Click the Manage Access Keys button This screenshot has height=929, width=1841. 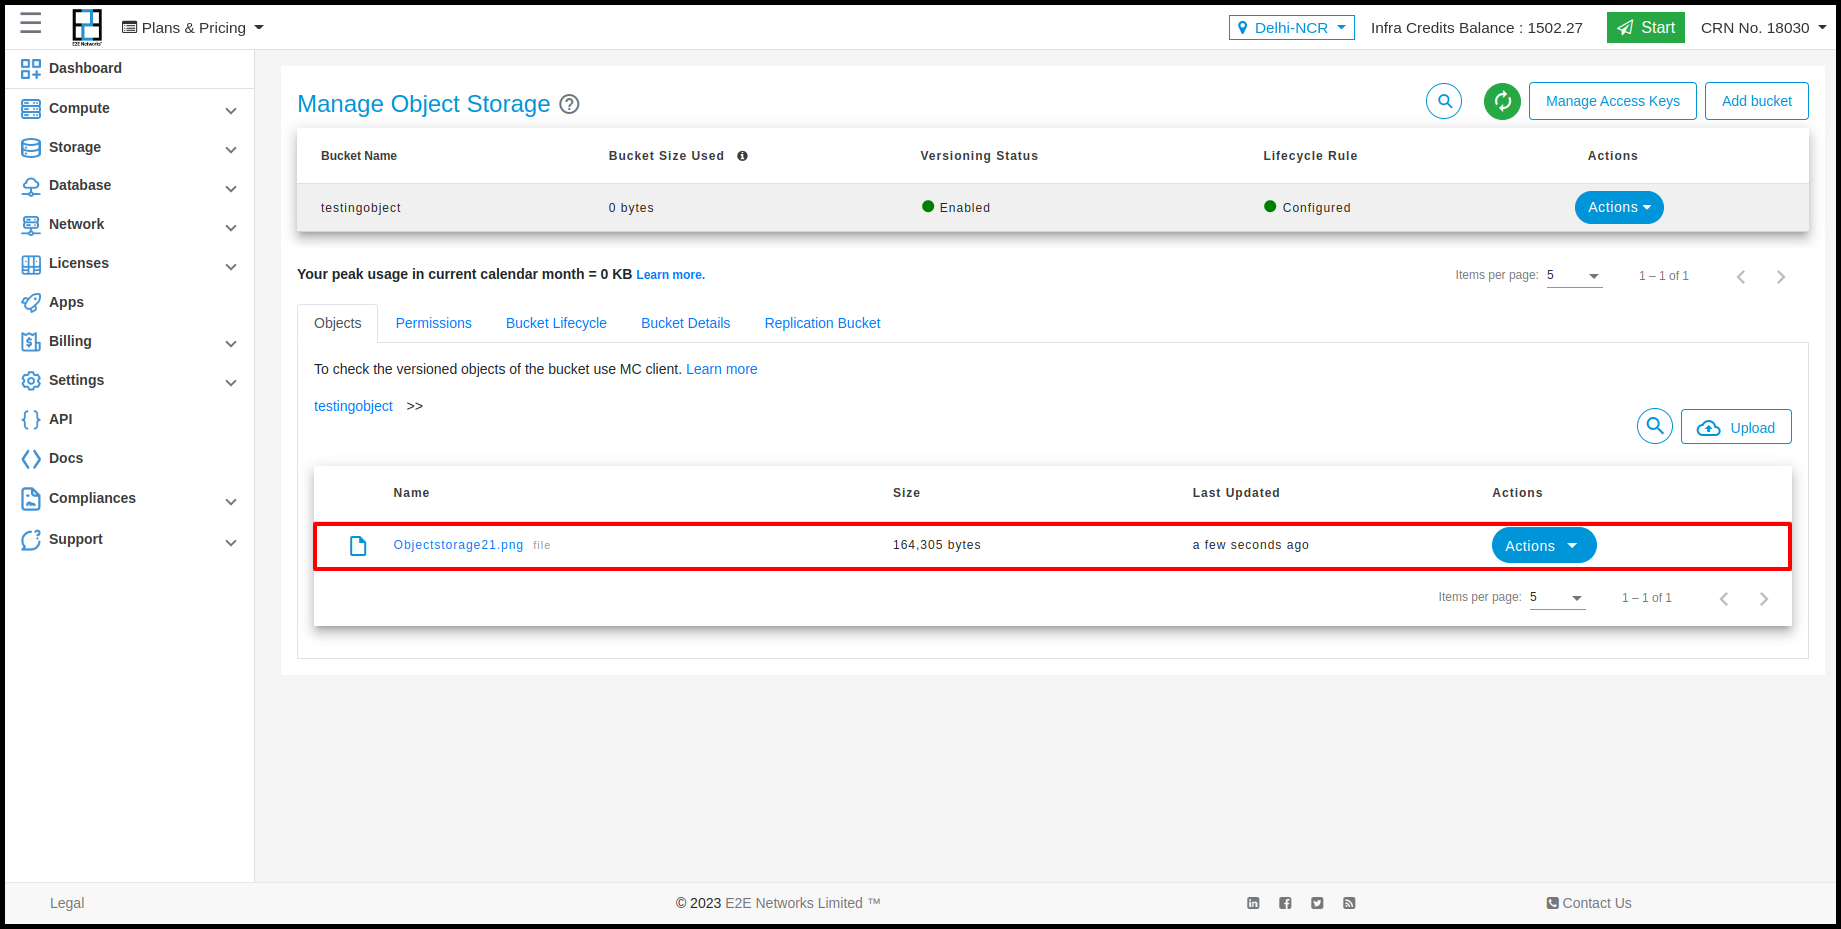(x=1612, y=101)
